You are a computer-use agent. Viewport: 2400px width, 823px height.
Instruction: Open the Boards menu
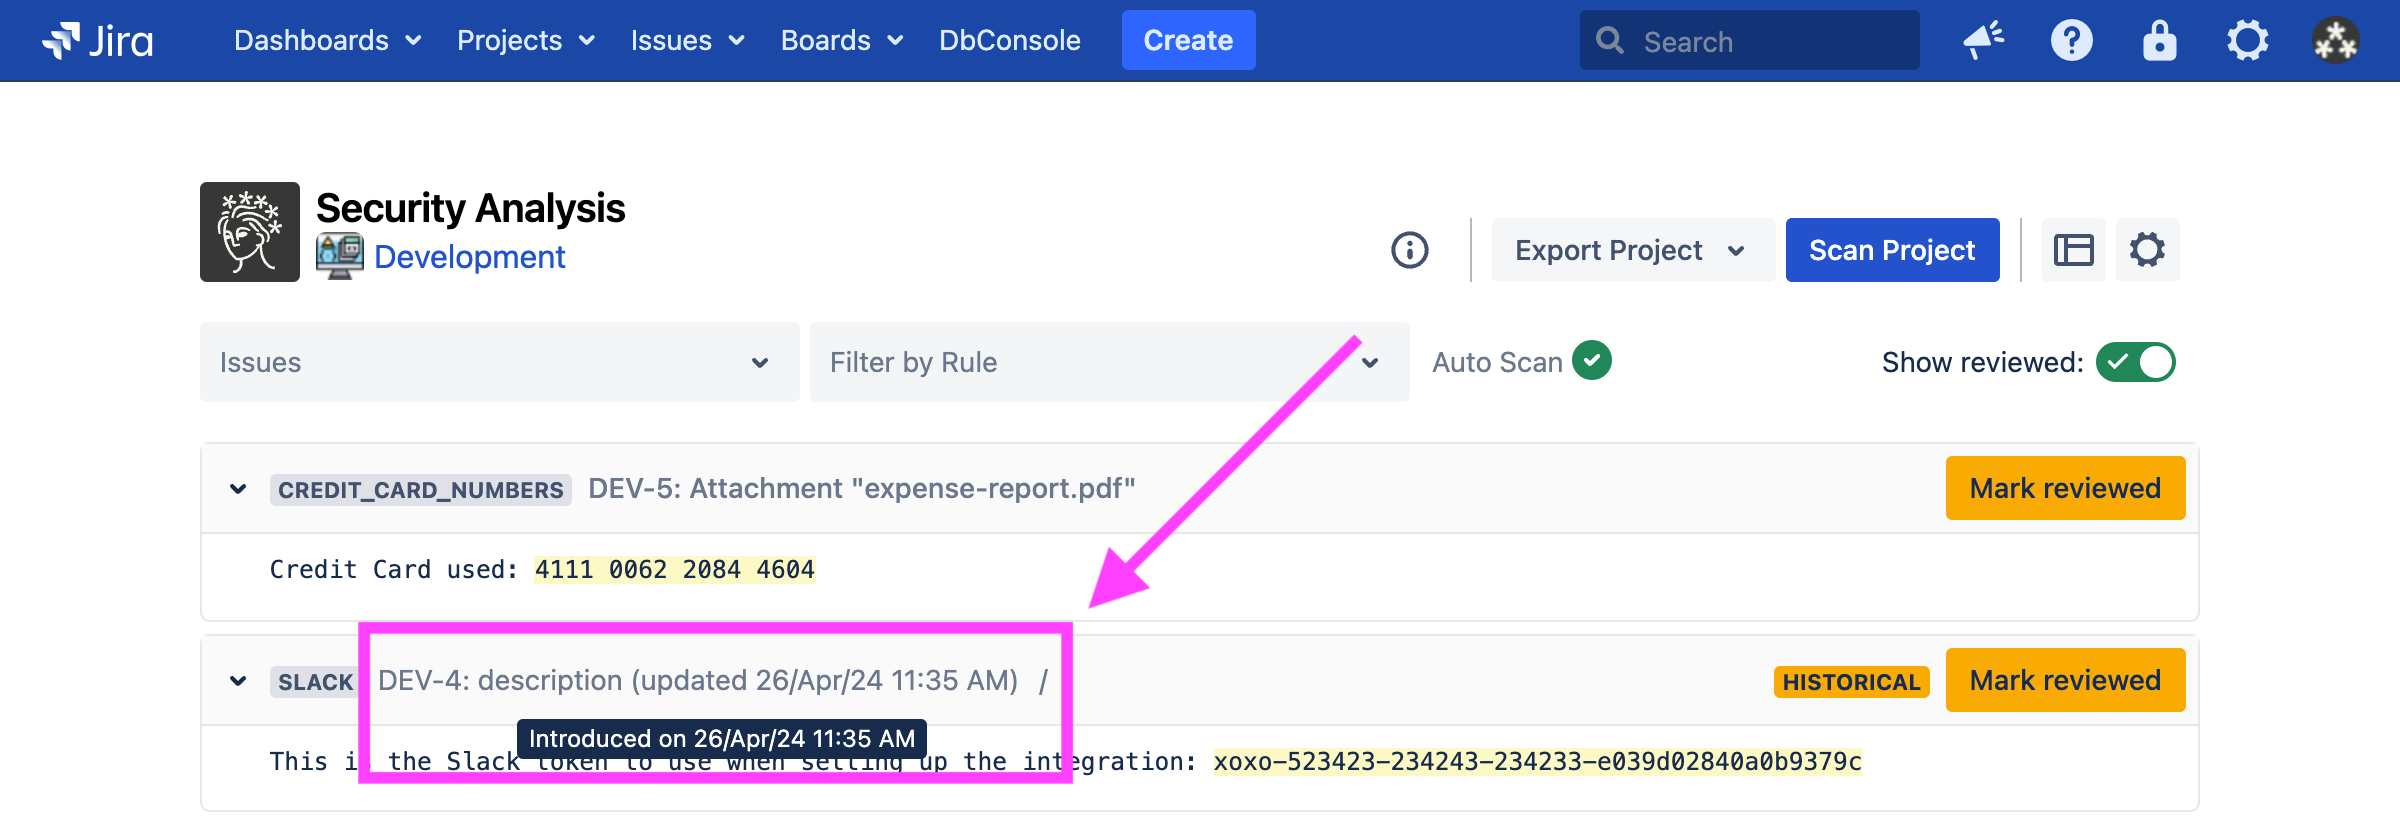click(x=841, y=41)
